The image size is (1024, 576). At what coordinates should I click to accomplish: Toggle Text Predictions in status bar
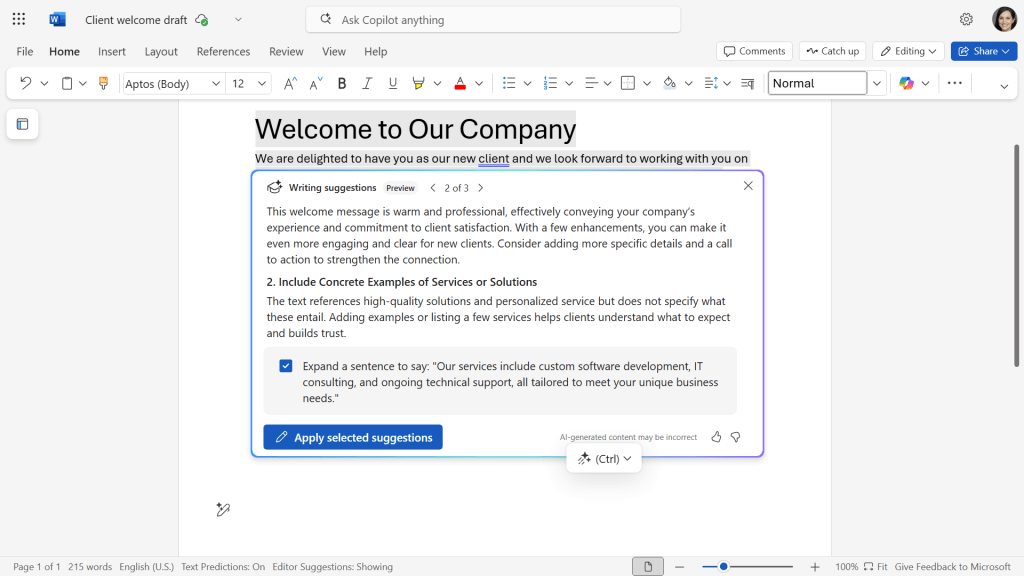(x=222, y=566)
